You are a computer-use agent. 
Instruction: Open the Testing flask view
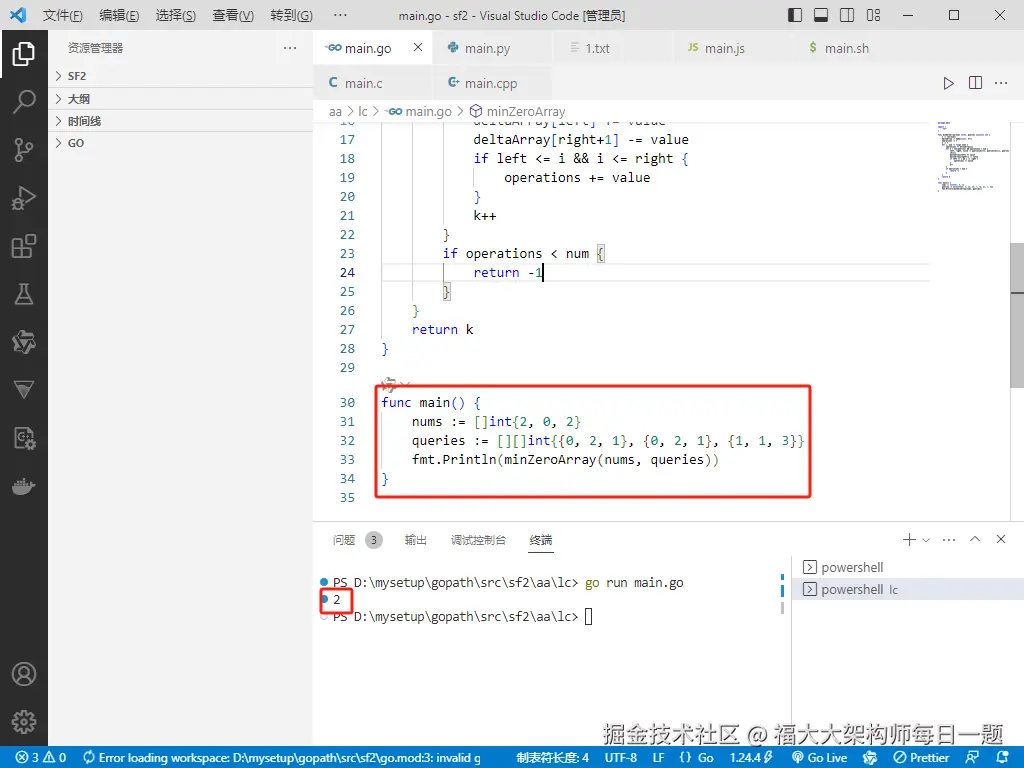[24, 294]
